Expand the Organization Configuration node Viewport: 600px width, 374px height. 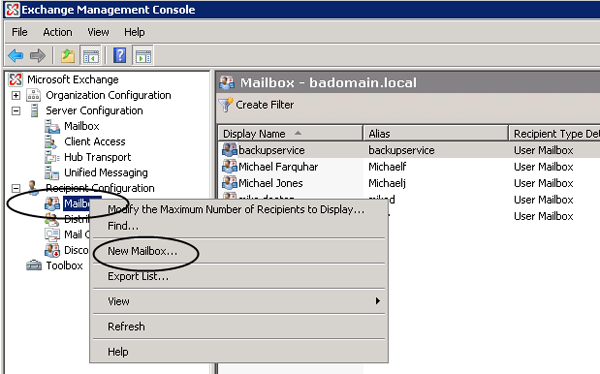point(16,95)
